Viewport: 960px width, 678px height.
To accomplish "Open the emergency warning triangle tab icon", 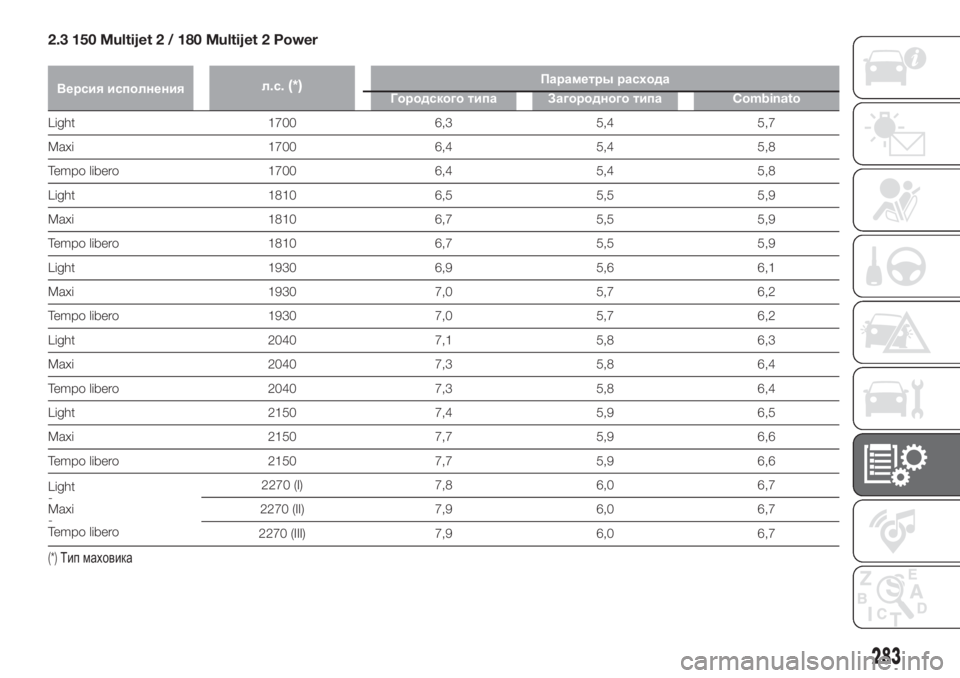I will pos(907,332).
